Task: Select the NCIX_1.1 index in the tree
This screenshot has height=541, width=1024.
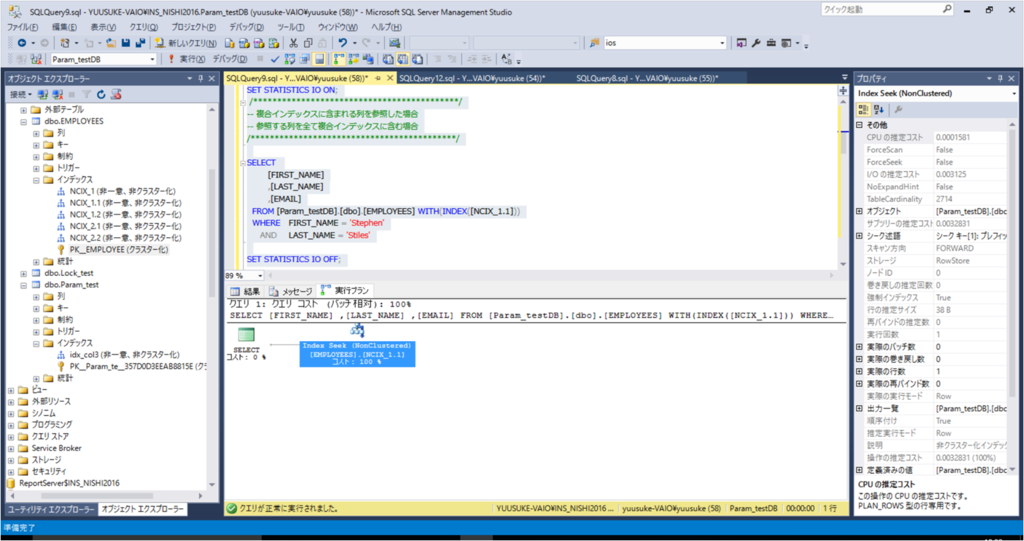Action: click(x=125, y=203)
